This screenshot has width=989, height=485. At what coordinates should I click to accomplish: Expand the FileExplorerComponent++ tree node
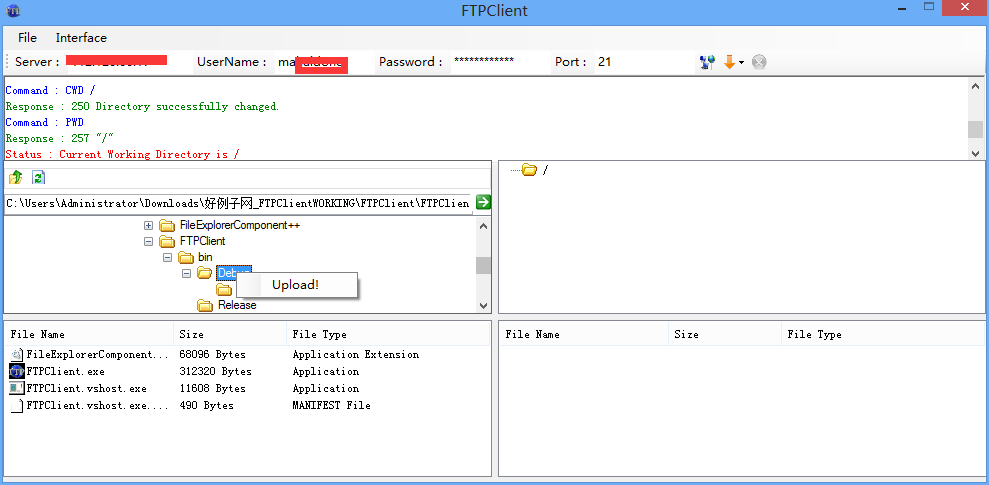tap(148, 225)
